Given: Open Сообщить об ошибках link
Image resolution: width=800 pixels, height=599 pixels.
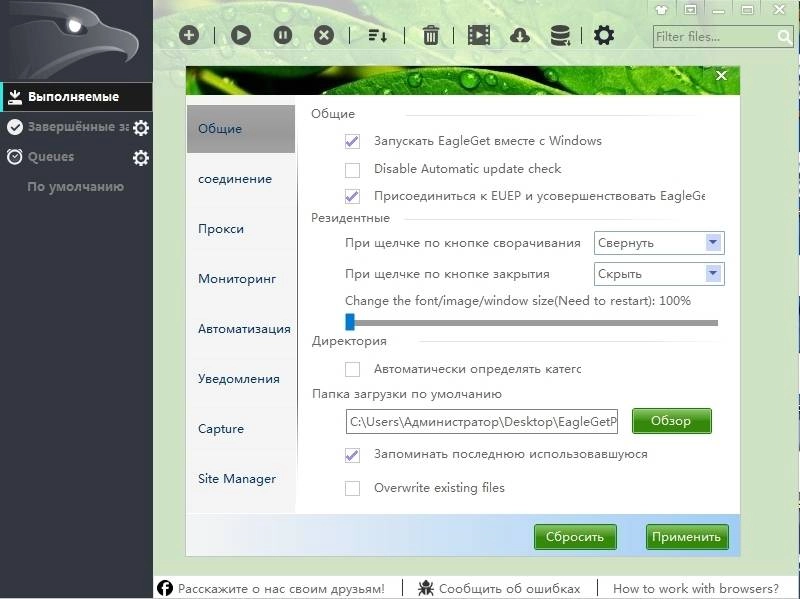Looking at the screenshot, I should coord(510,589).
